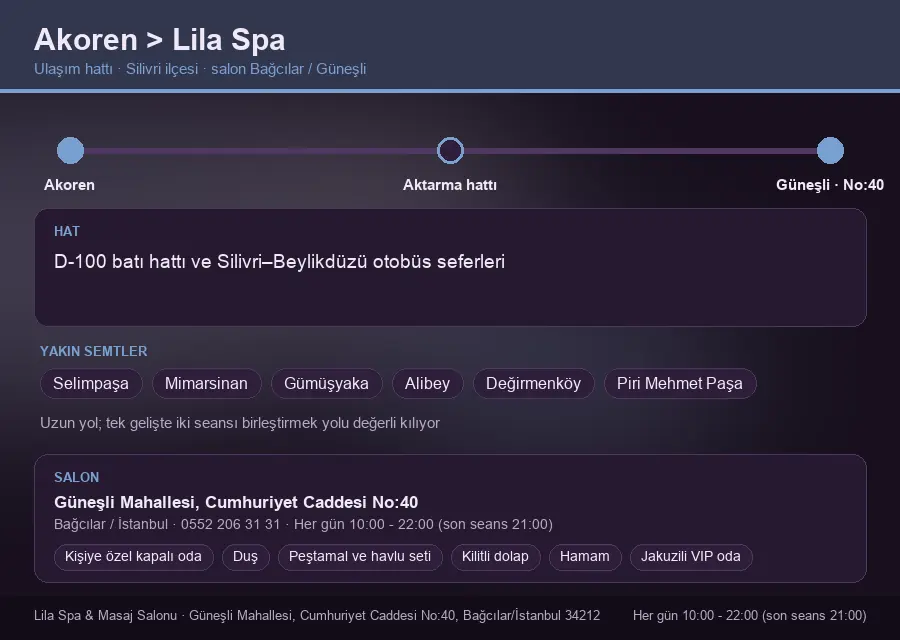The height and width of the screenshot is (640, 900).
Task: Click the Akoren > Lila Spa heading
Action: click(160, 40)
